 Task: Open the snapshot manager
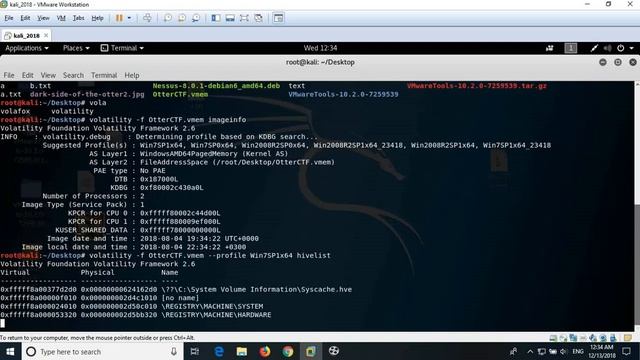tap(196, 18)
